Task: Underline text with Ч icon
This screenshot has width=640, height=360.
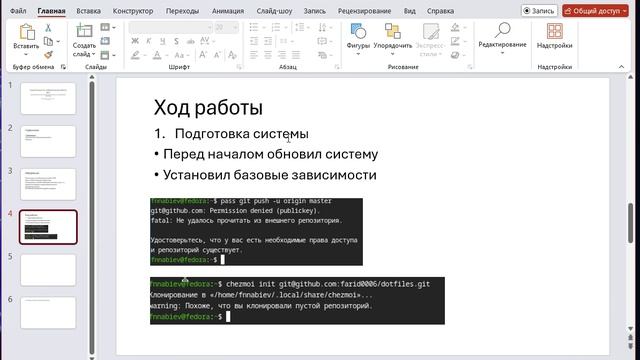Action: [x=162, y=41]
